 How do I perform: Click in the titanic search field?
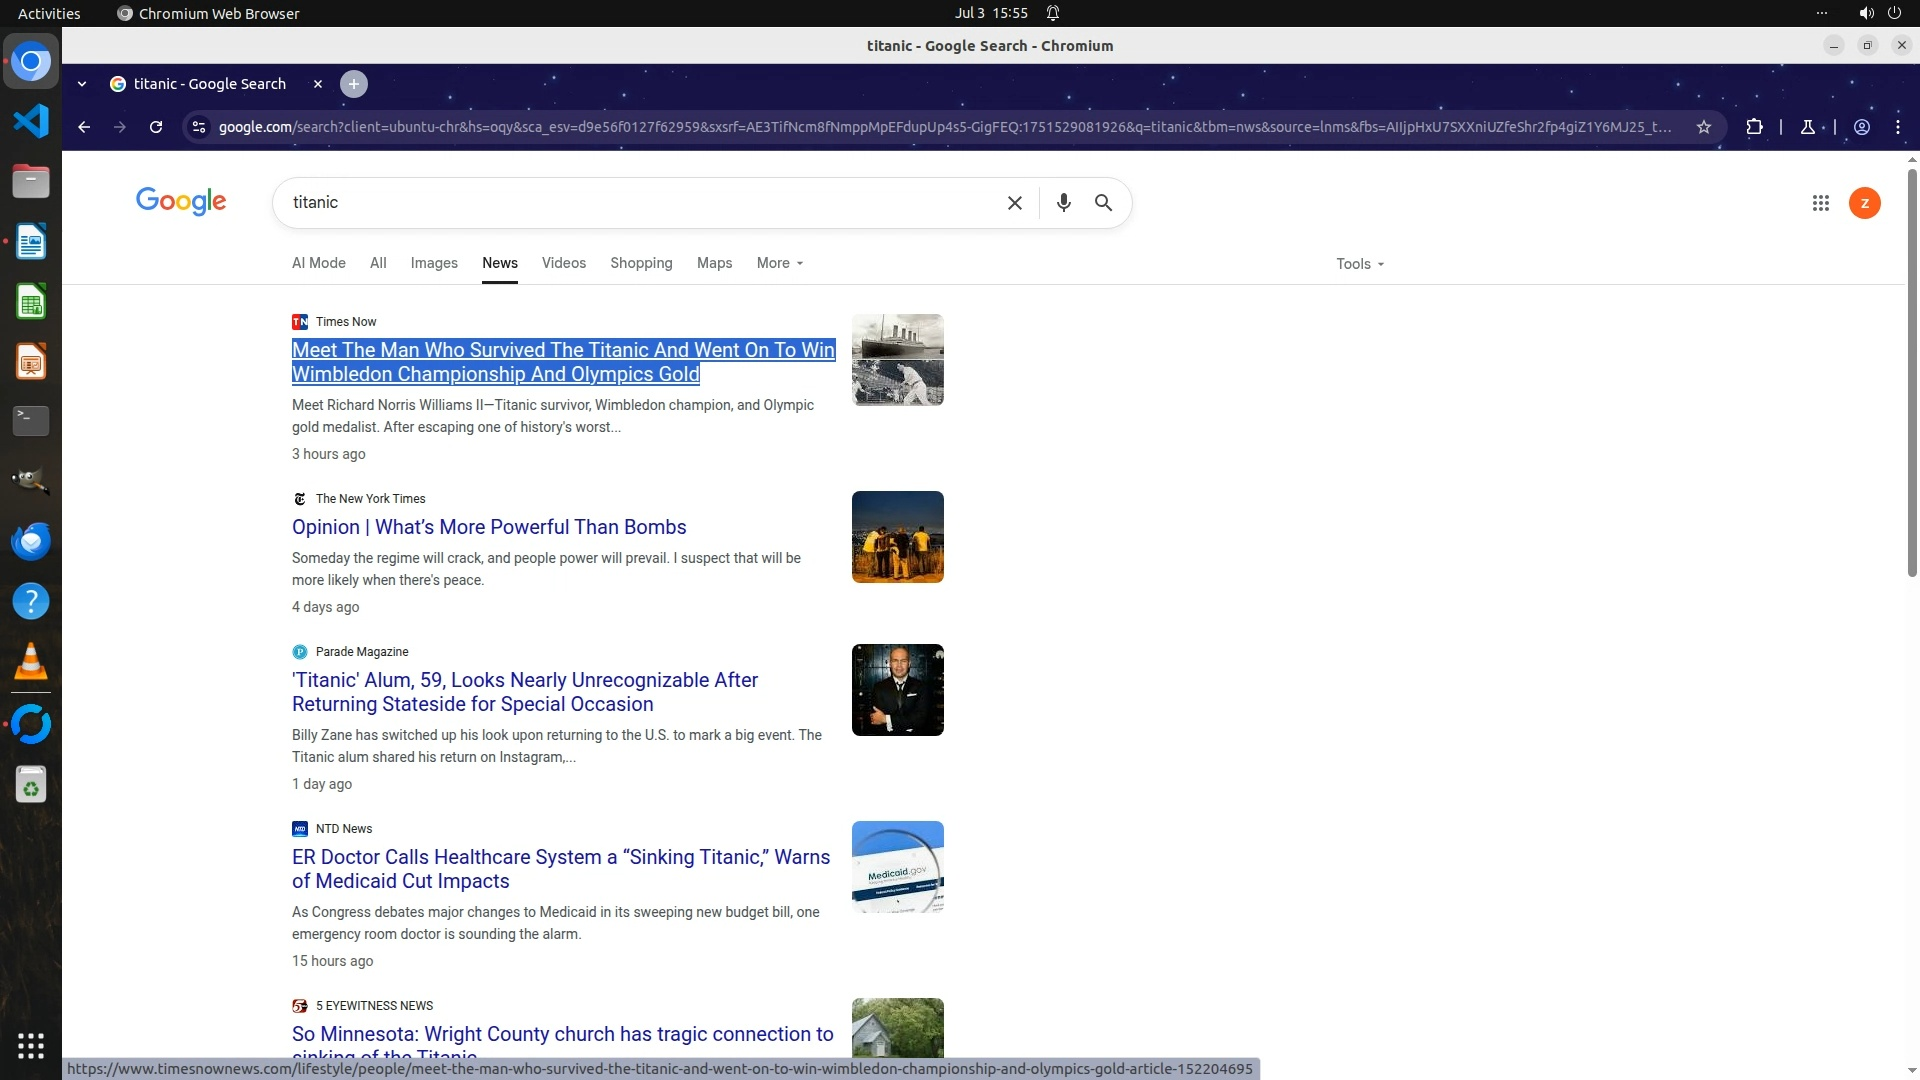[640, 203]
